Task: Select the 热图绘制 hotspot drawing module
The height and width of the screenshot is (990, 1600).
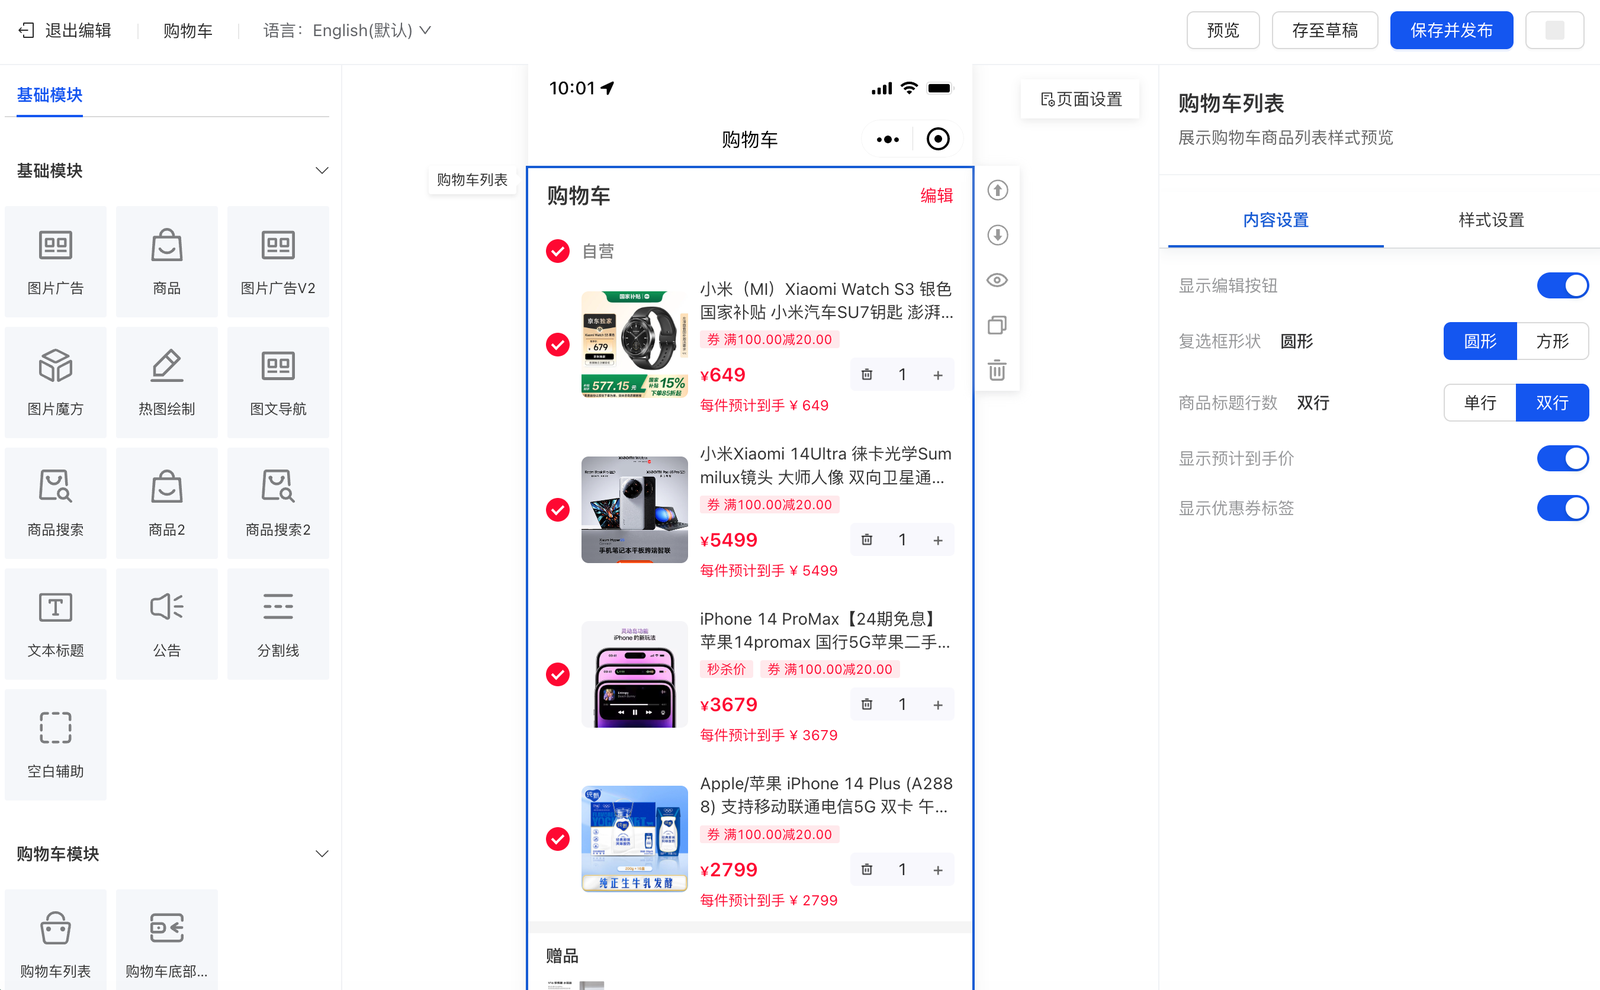Action: click(x=167, y=381)
